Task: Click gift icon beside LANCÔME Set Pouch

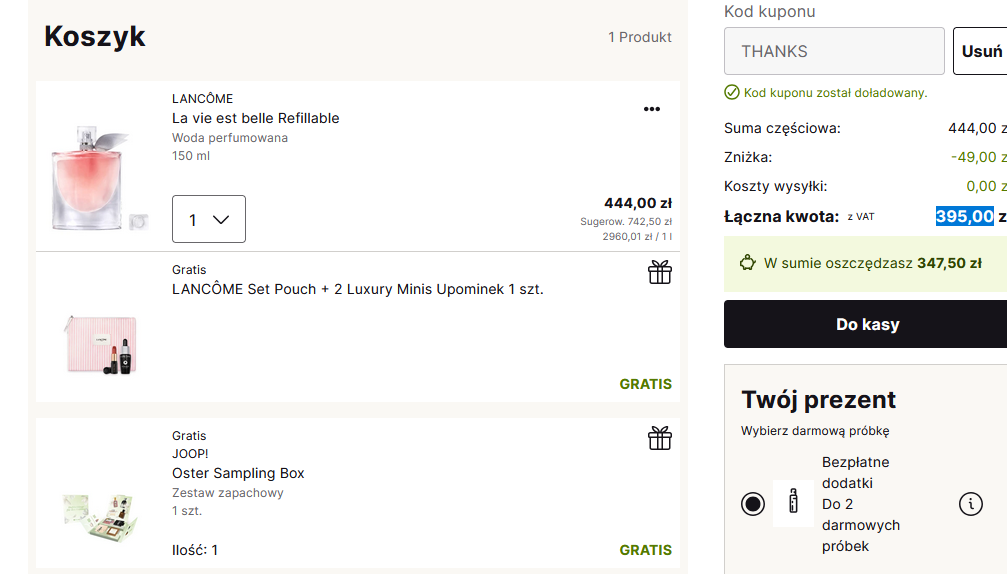Action: [659, 272]
